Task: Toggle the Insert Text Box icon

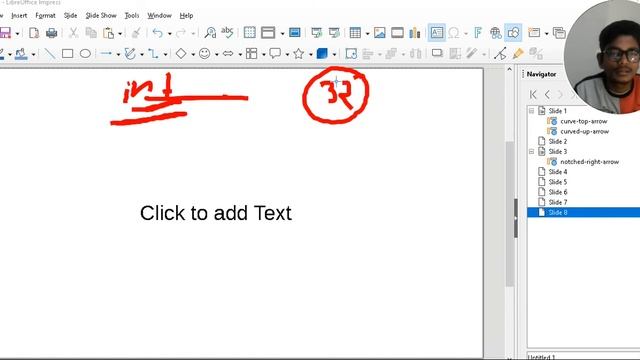Action: (x=436, y=33)
